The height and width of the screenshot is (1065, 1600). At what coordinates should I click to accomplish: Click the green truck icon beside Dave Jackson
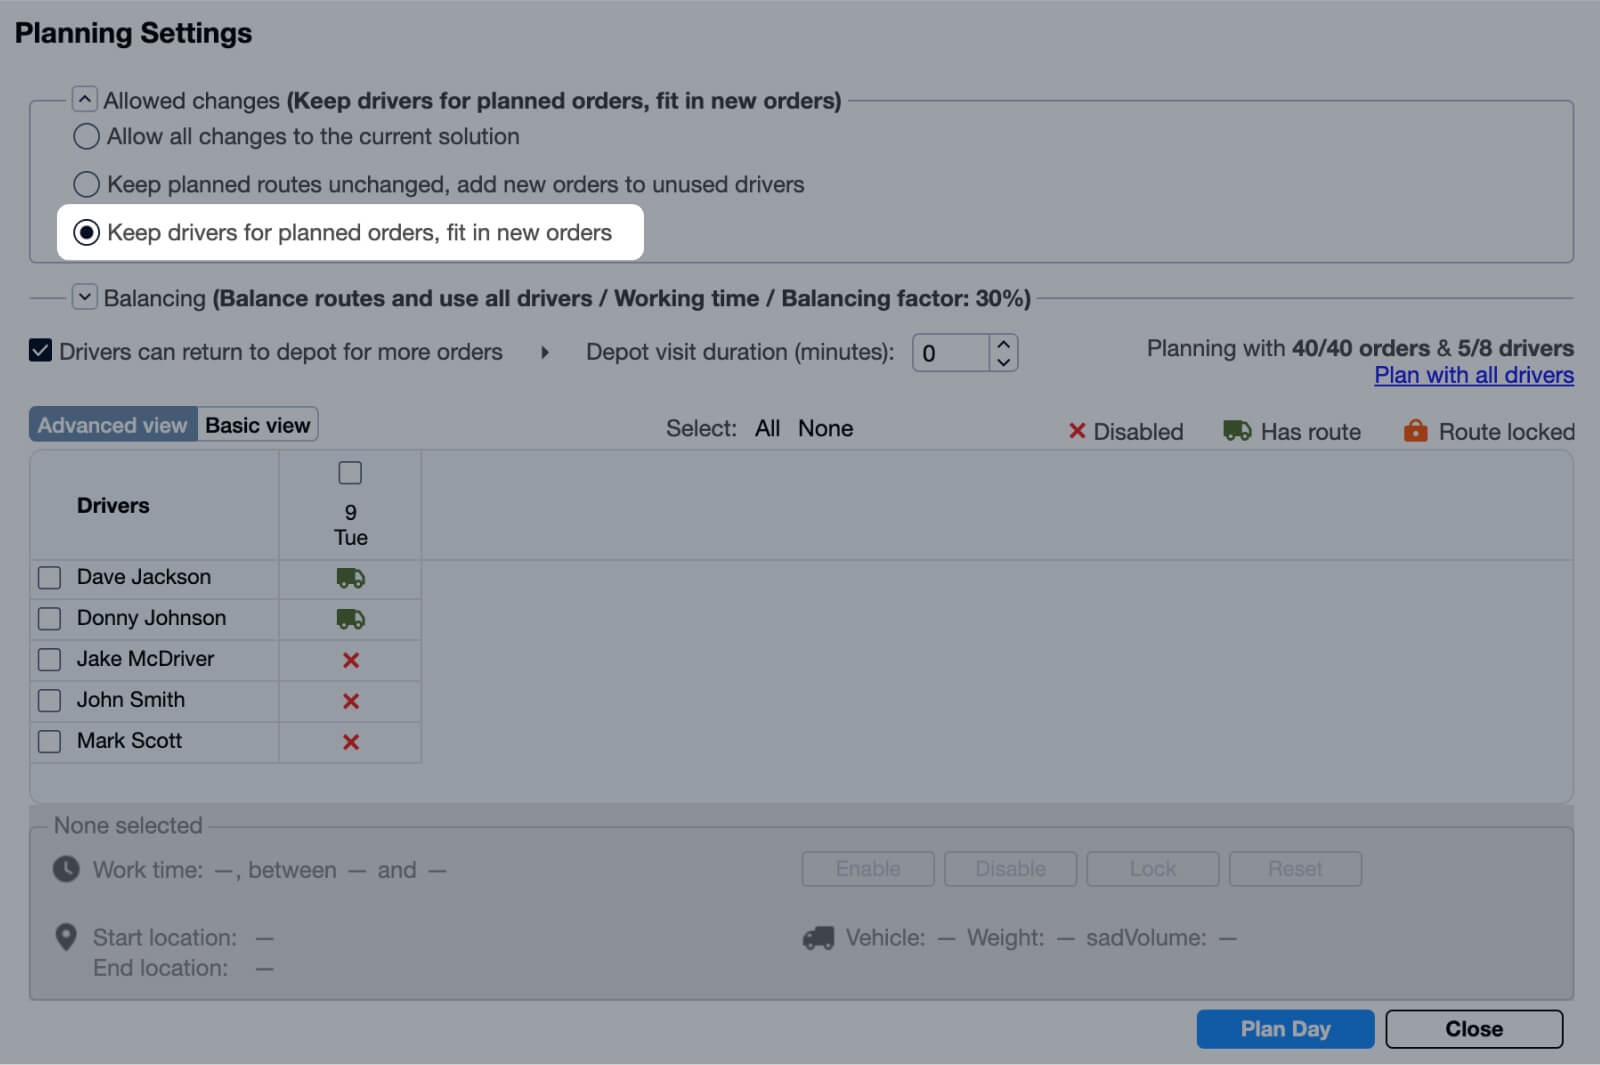[349, 578]
